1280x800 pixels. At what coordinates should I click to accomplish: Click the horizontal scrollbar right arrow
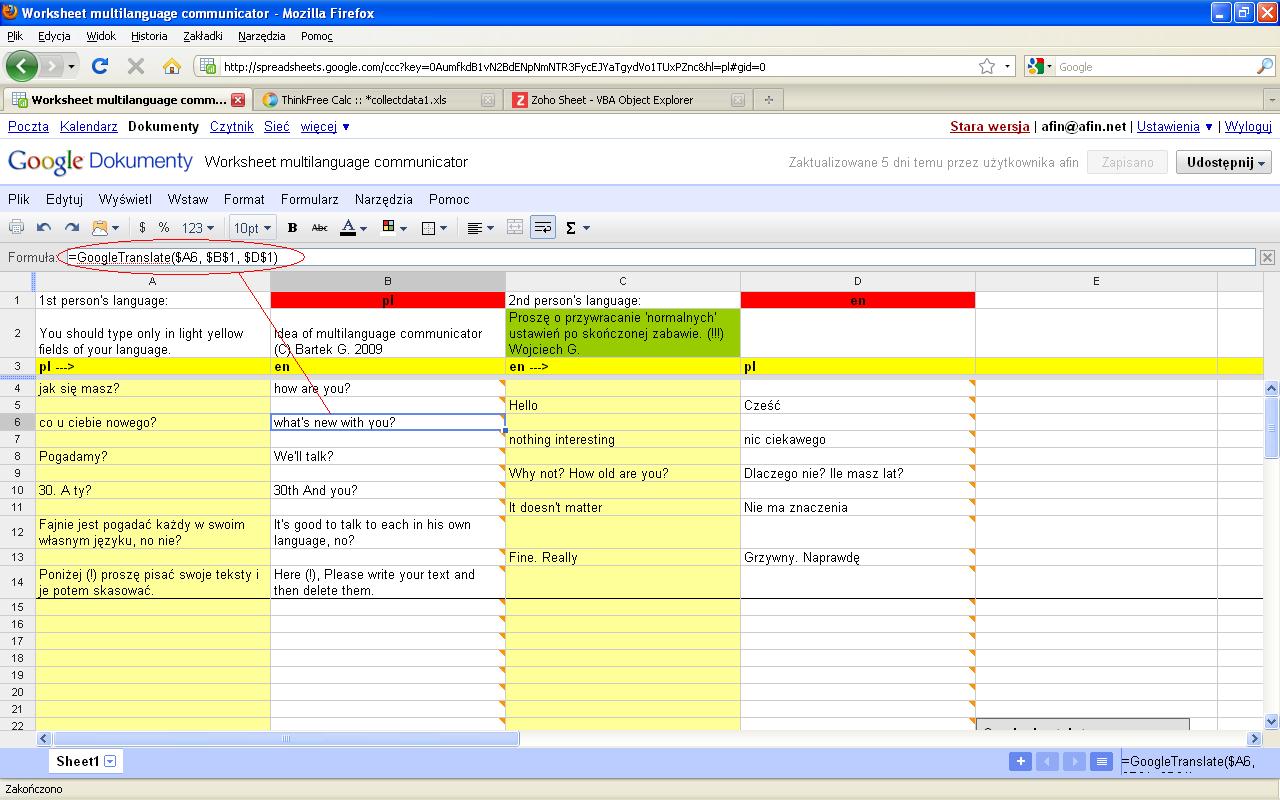[x=1255, y=739]
